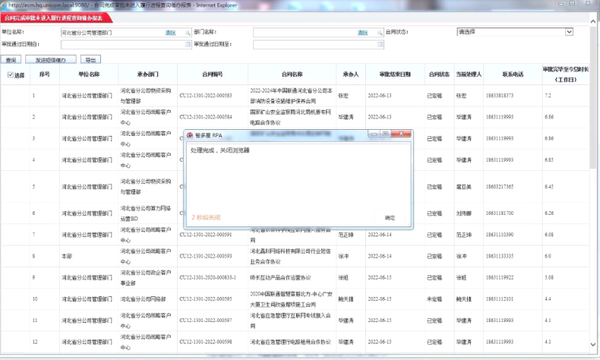Click the 审批结束日期 column header
Image resolution: width=600 pixels, height=360 pixels.
click(x=395, y=74)
